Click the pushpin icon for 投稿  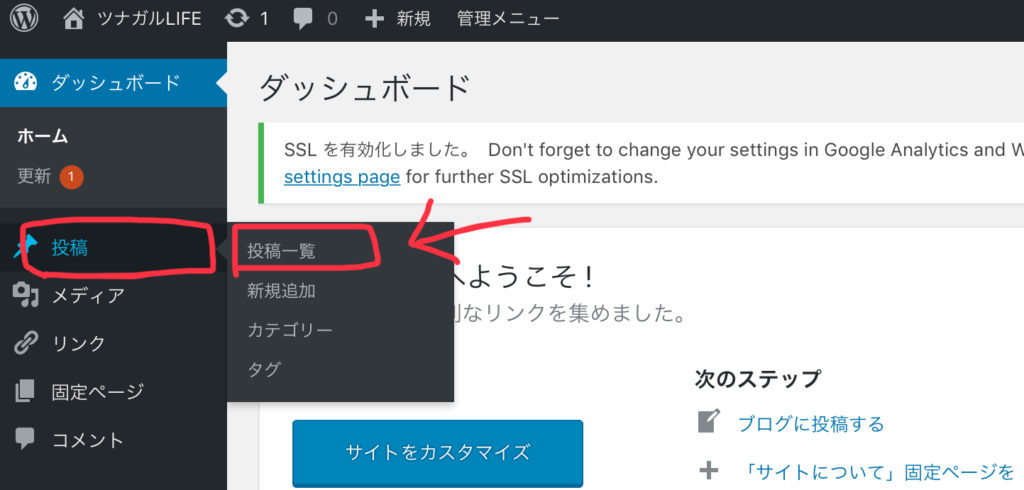[25, 248]
